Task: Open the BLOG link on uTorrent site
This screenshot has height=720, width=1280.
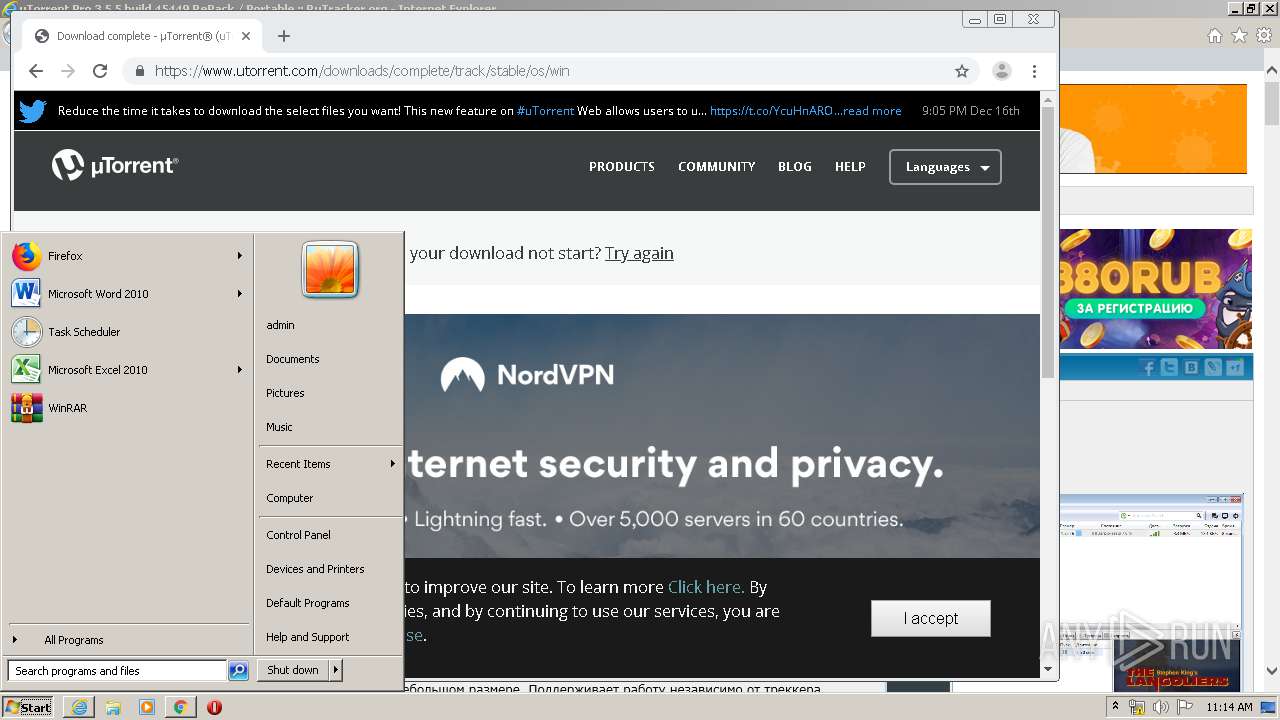Action: coord(795,167)
